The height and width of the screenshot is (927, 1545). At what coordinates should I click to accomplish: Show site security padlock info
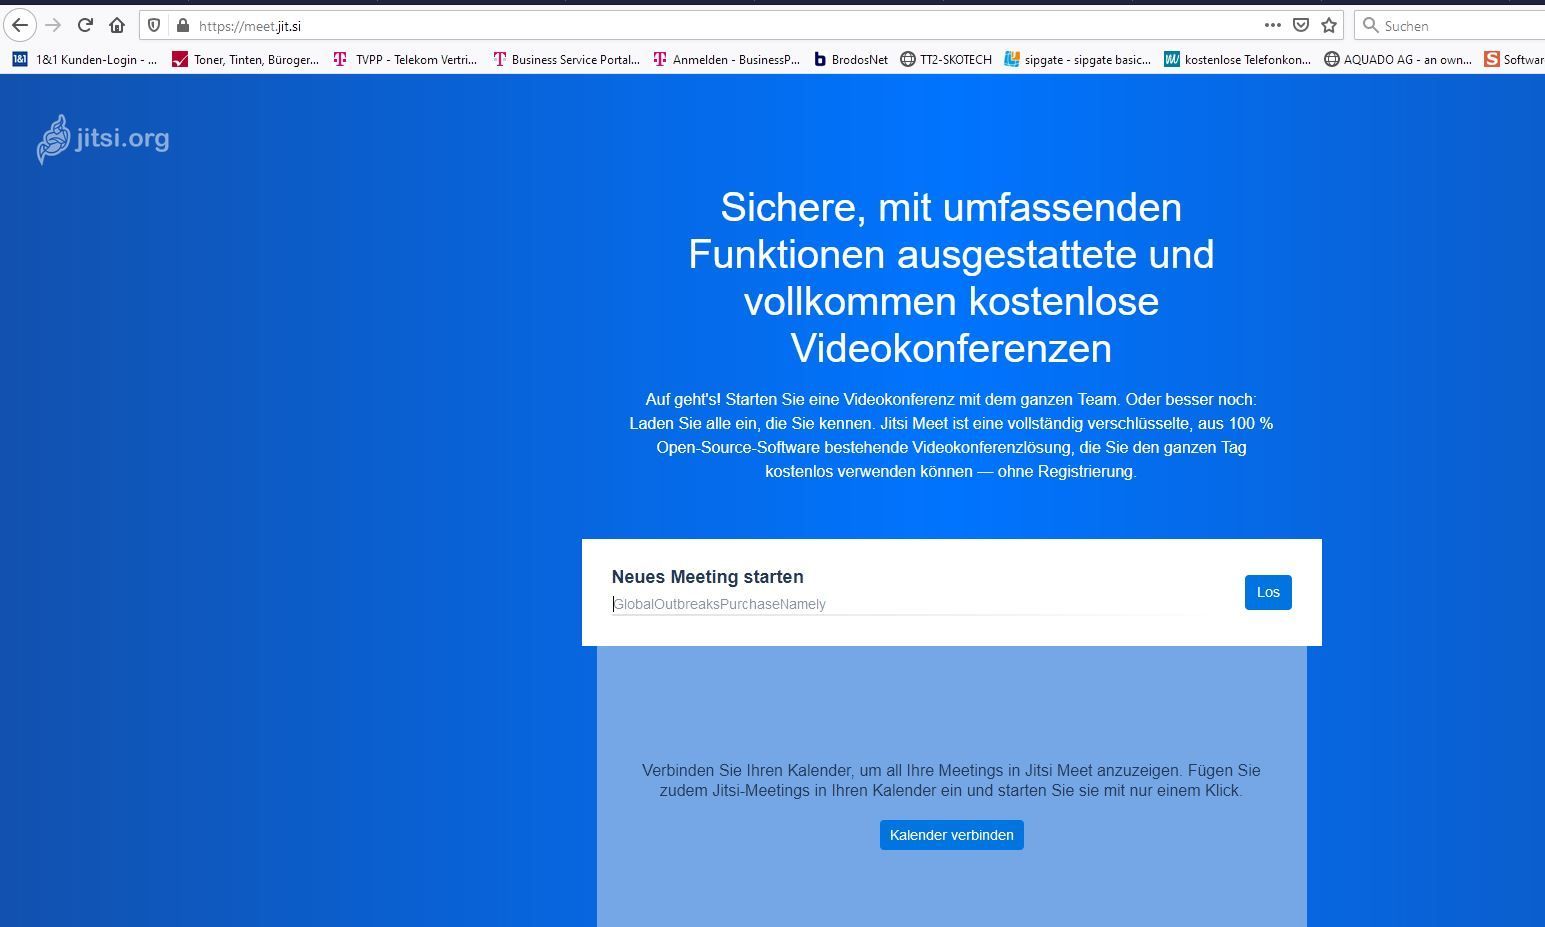tap(182, 25)
